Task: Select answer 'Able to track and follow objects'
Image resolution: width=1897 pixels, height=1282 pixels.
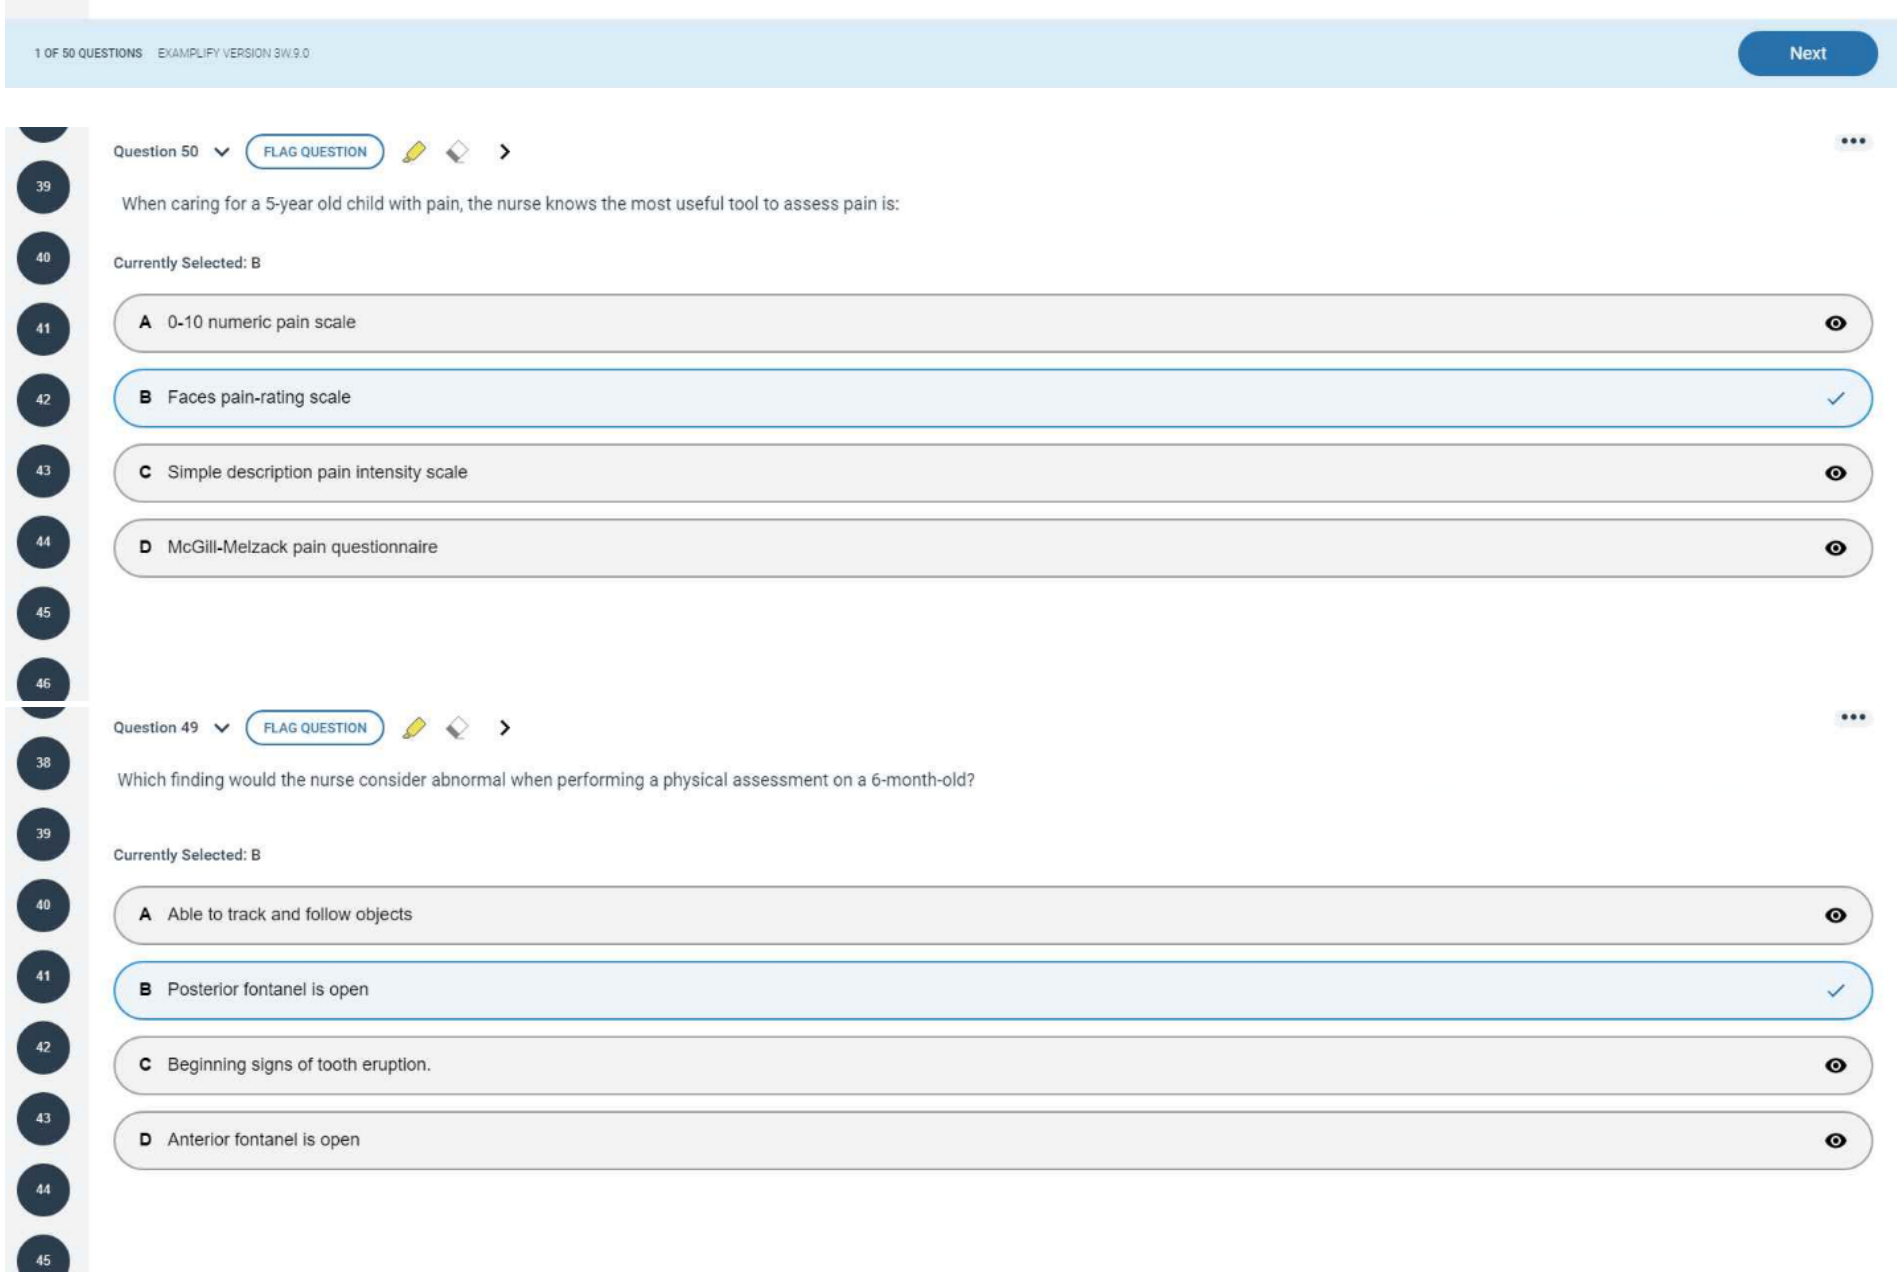Action: click(x=289, y=915)
